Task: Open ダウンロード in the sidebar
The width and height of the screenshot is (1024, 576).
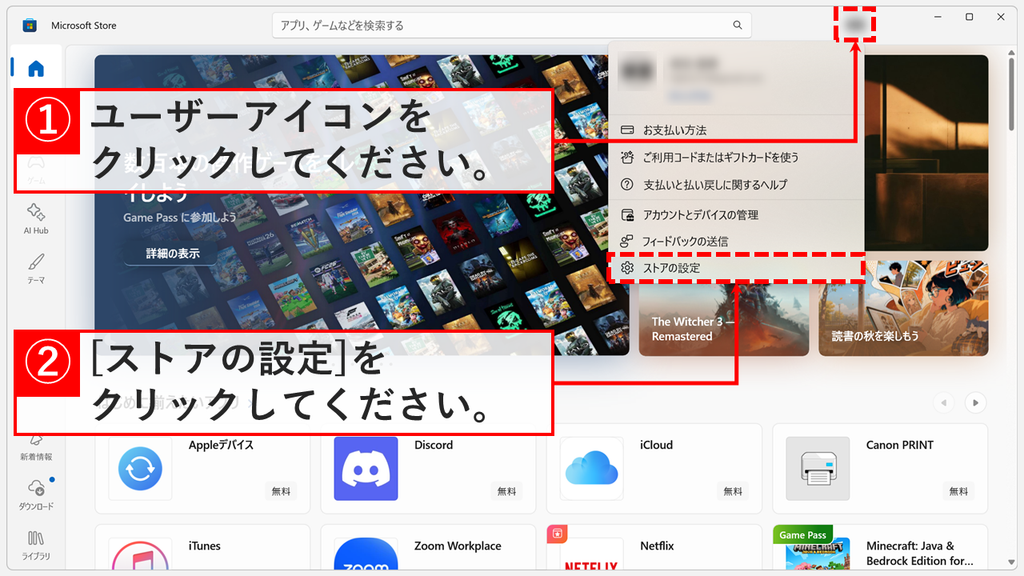Action: click(x=36, y=494)
